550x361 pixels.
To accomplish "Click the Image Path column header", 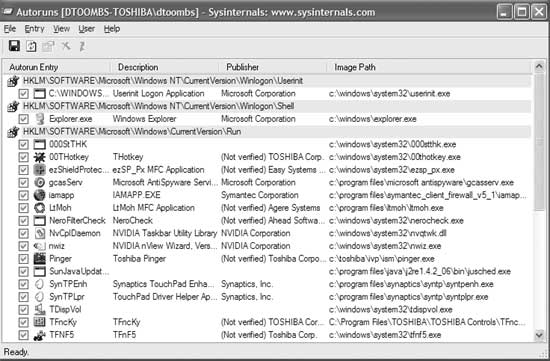I will pyautogui.click(x=429, y=67).
